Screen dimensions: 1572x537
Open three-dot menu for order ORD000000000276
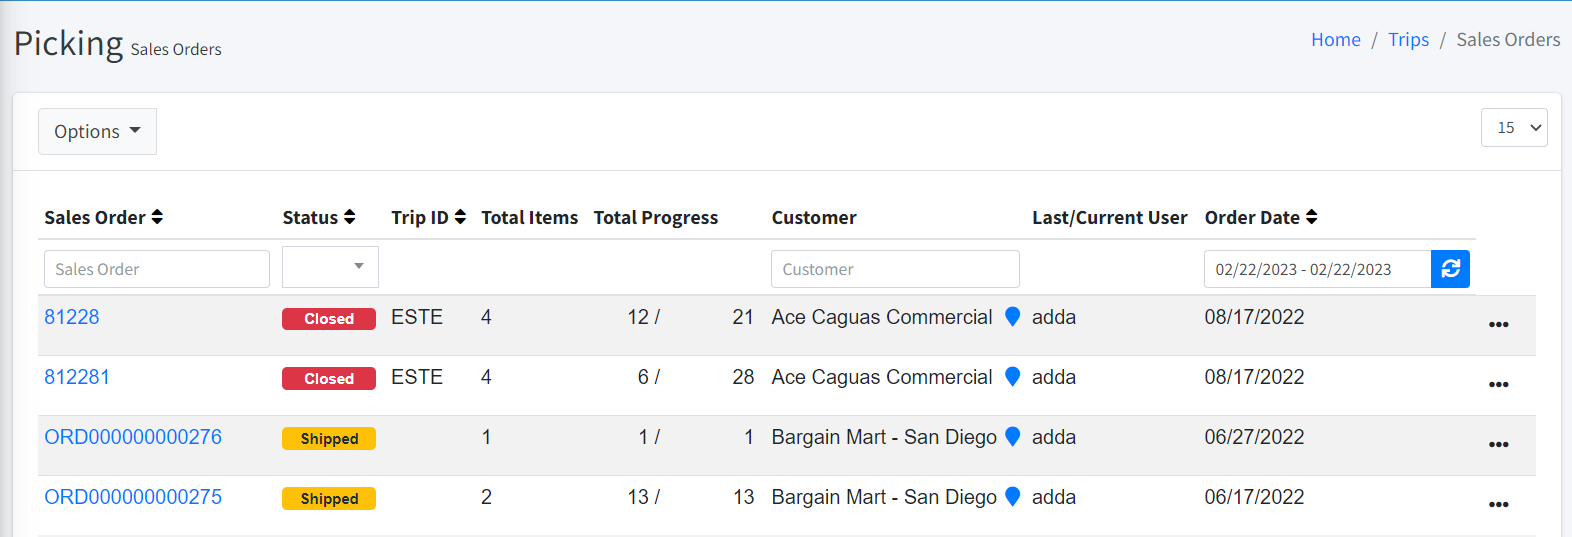(x=1498, y=445)
